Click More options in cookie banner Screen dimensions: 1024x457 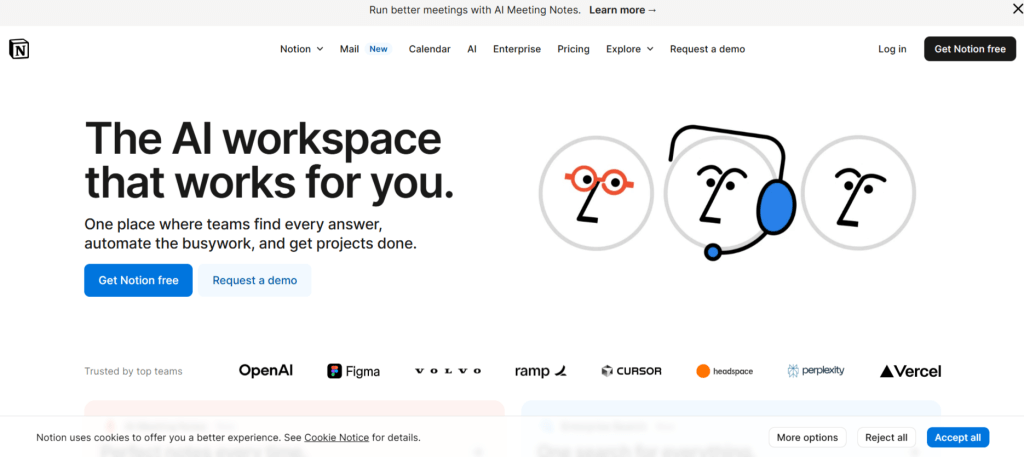point(807,437)
